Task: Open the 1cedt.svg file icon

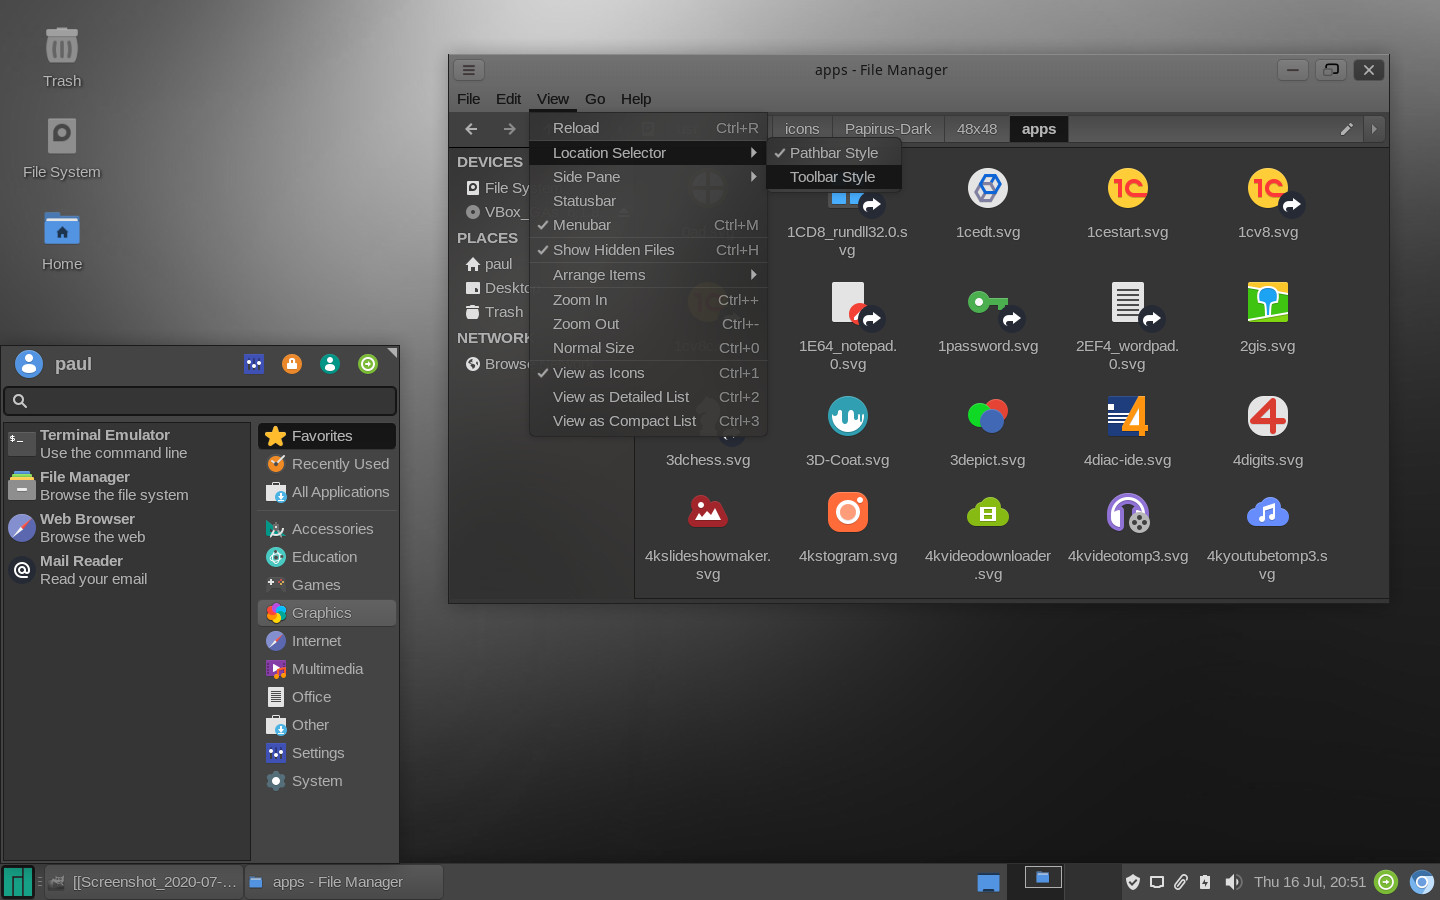Action: tap(988, 189)
